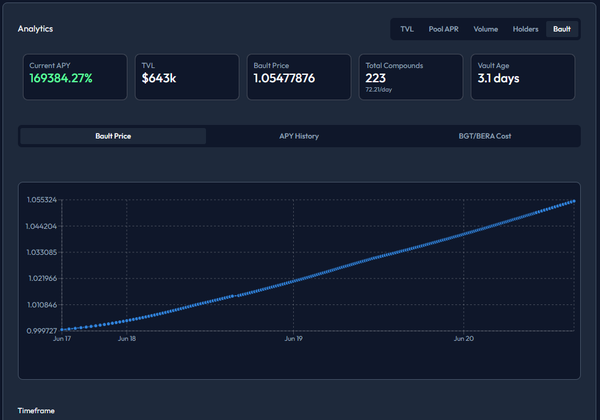600x420 pixels.
Task: Click the TVL $643k stat card
Action: click(187, 76)
